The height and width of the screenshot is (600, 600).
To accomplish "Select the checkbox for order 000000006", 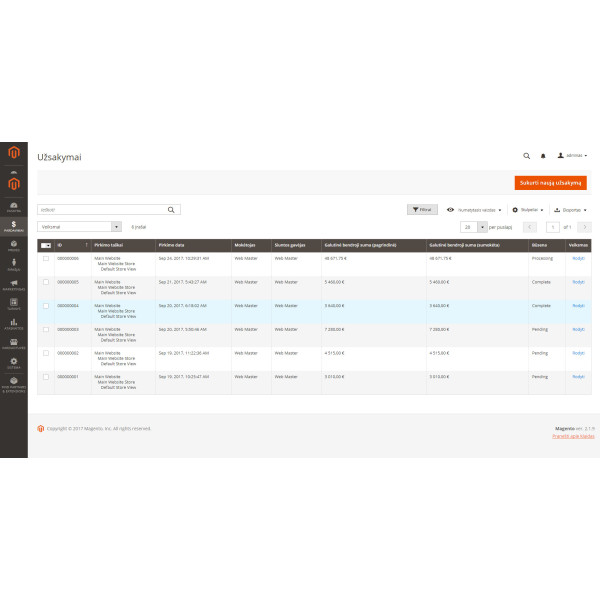I will pyautogui.click(x=46, y=258).
